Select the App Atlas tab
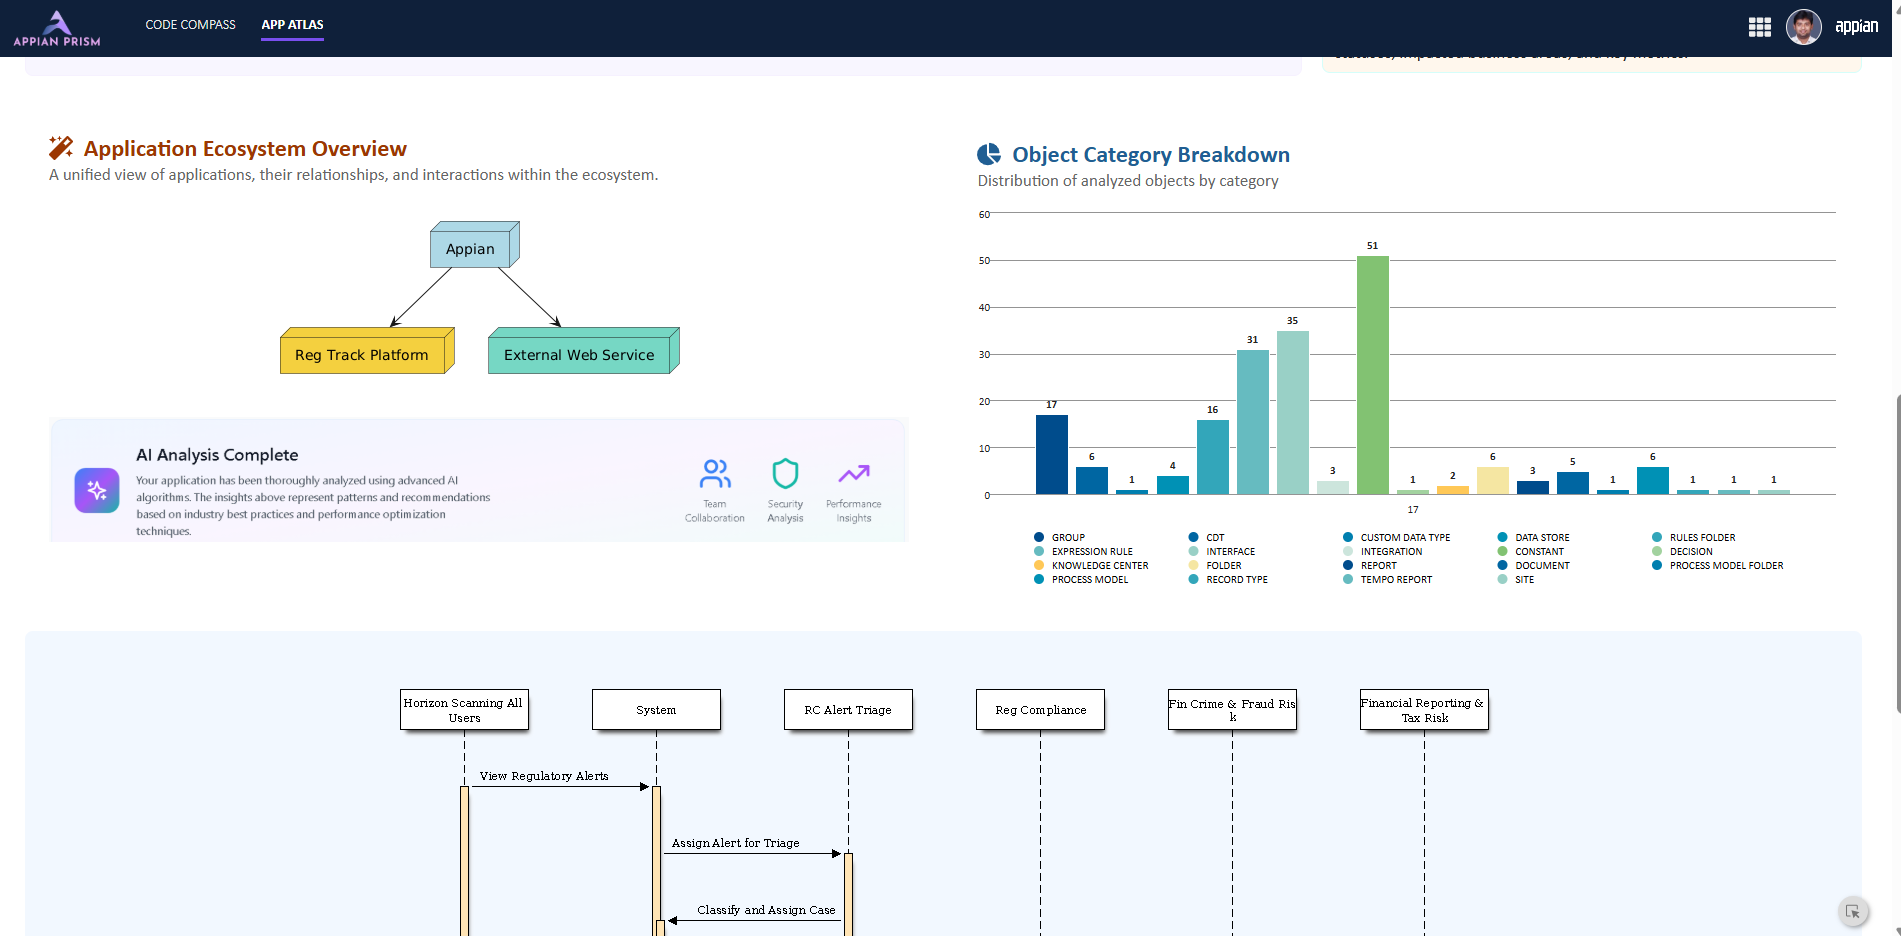 click(292, 25)
